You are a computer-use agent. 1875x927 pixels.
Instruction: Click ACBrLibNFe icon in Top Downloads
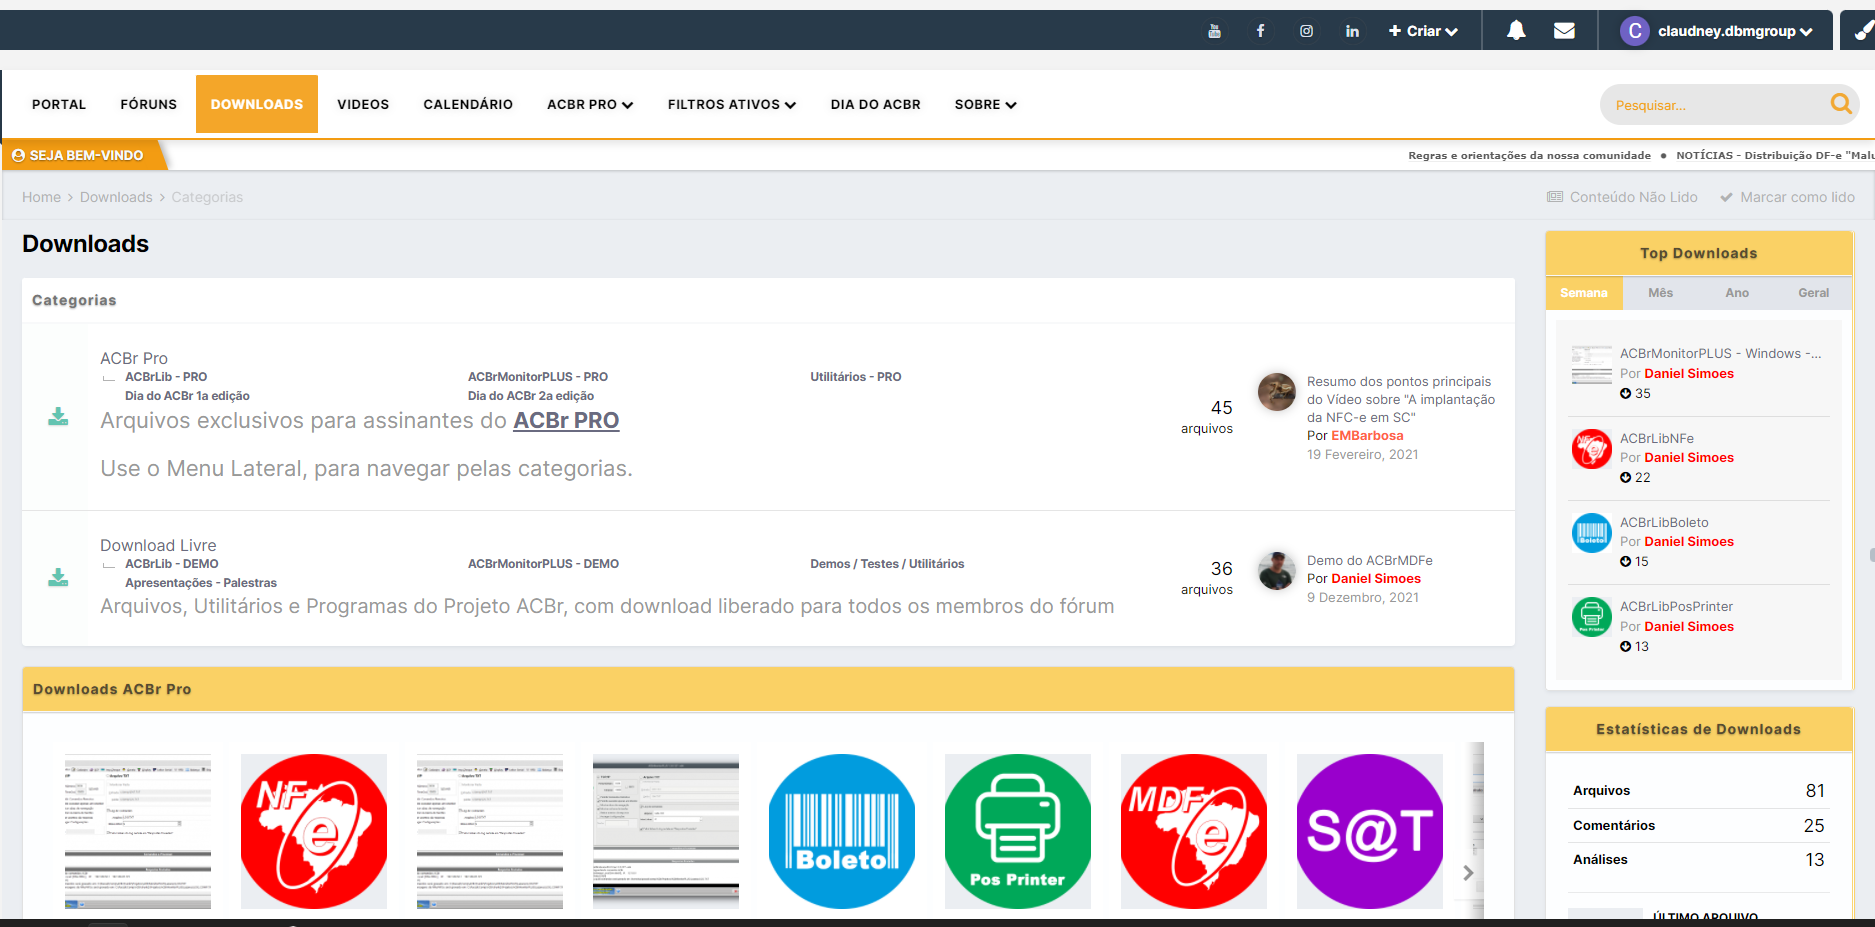[1591, 449]
